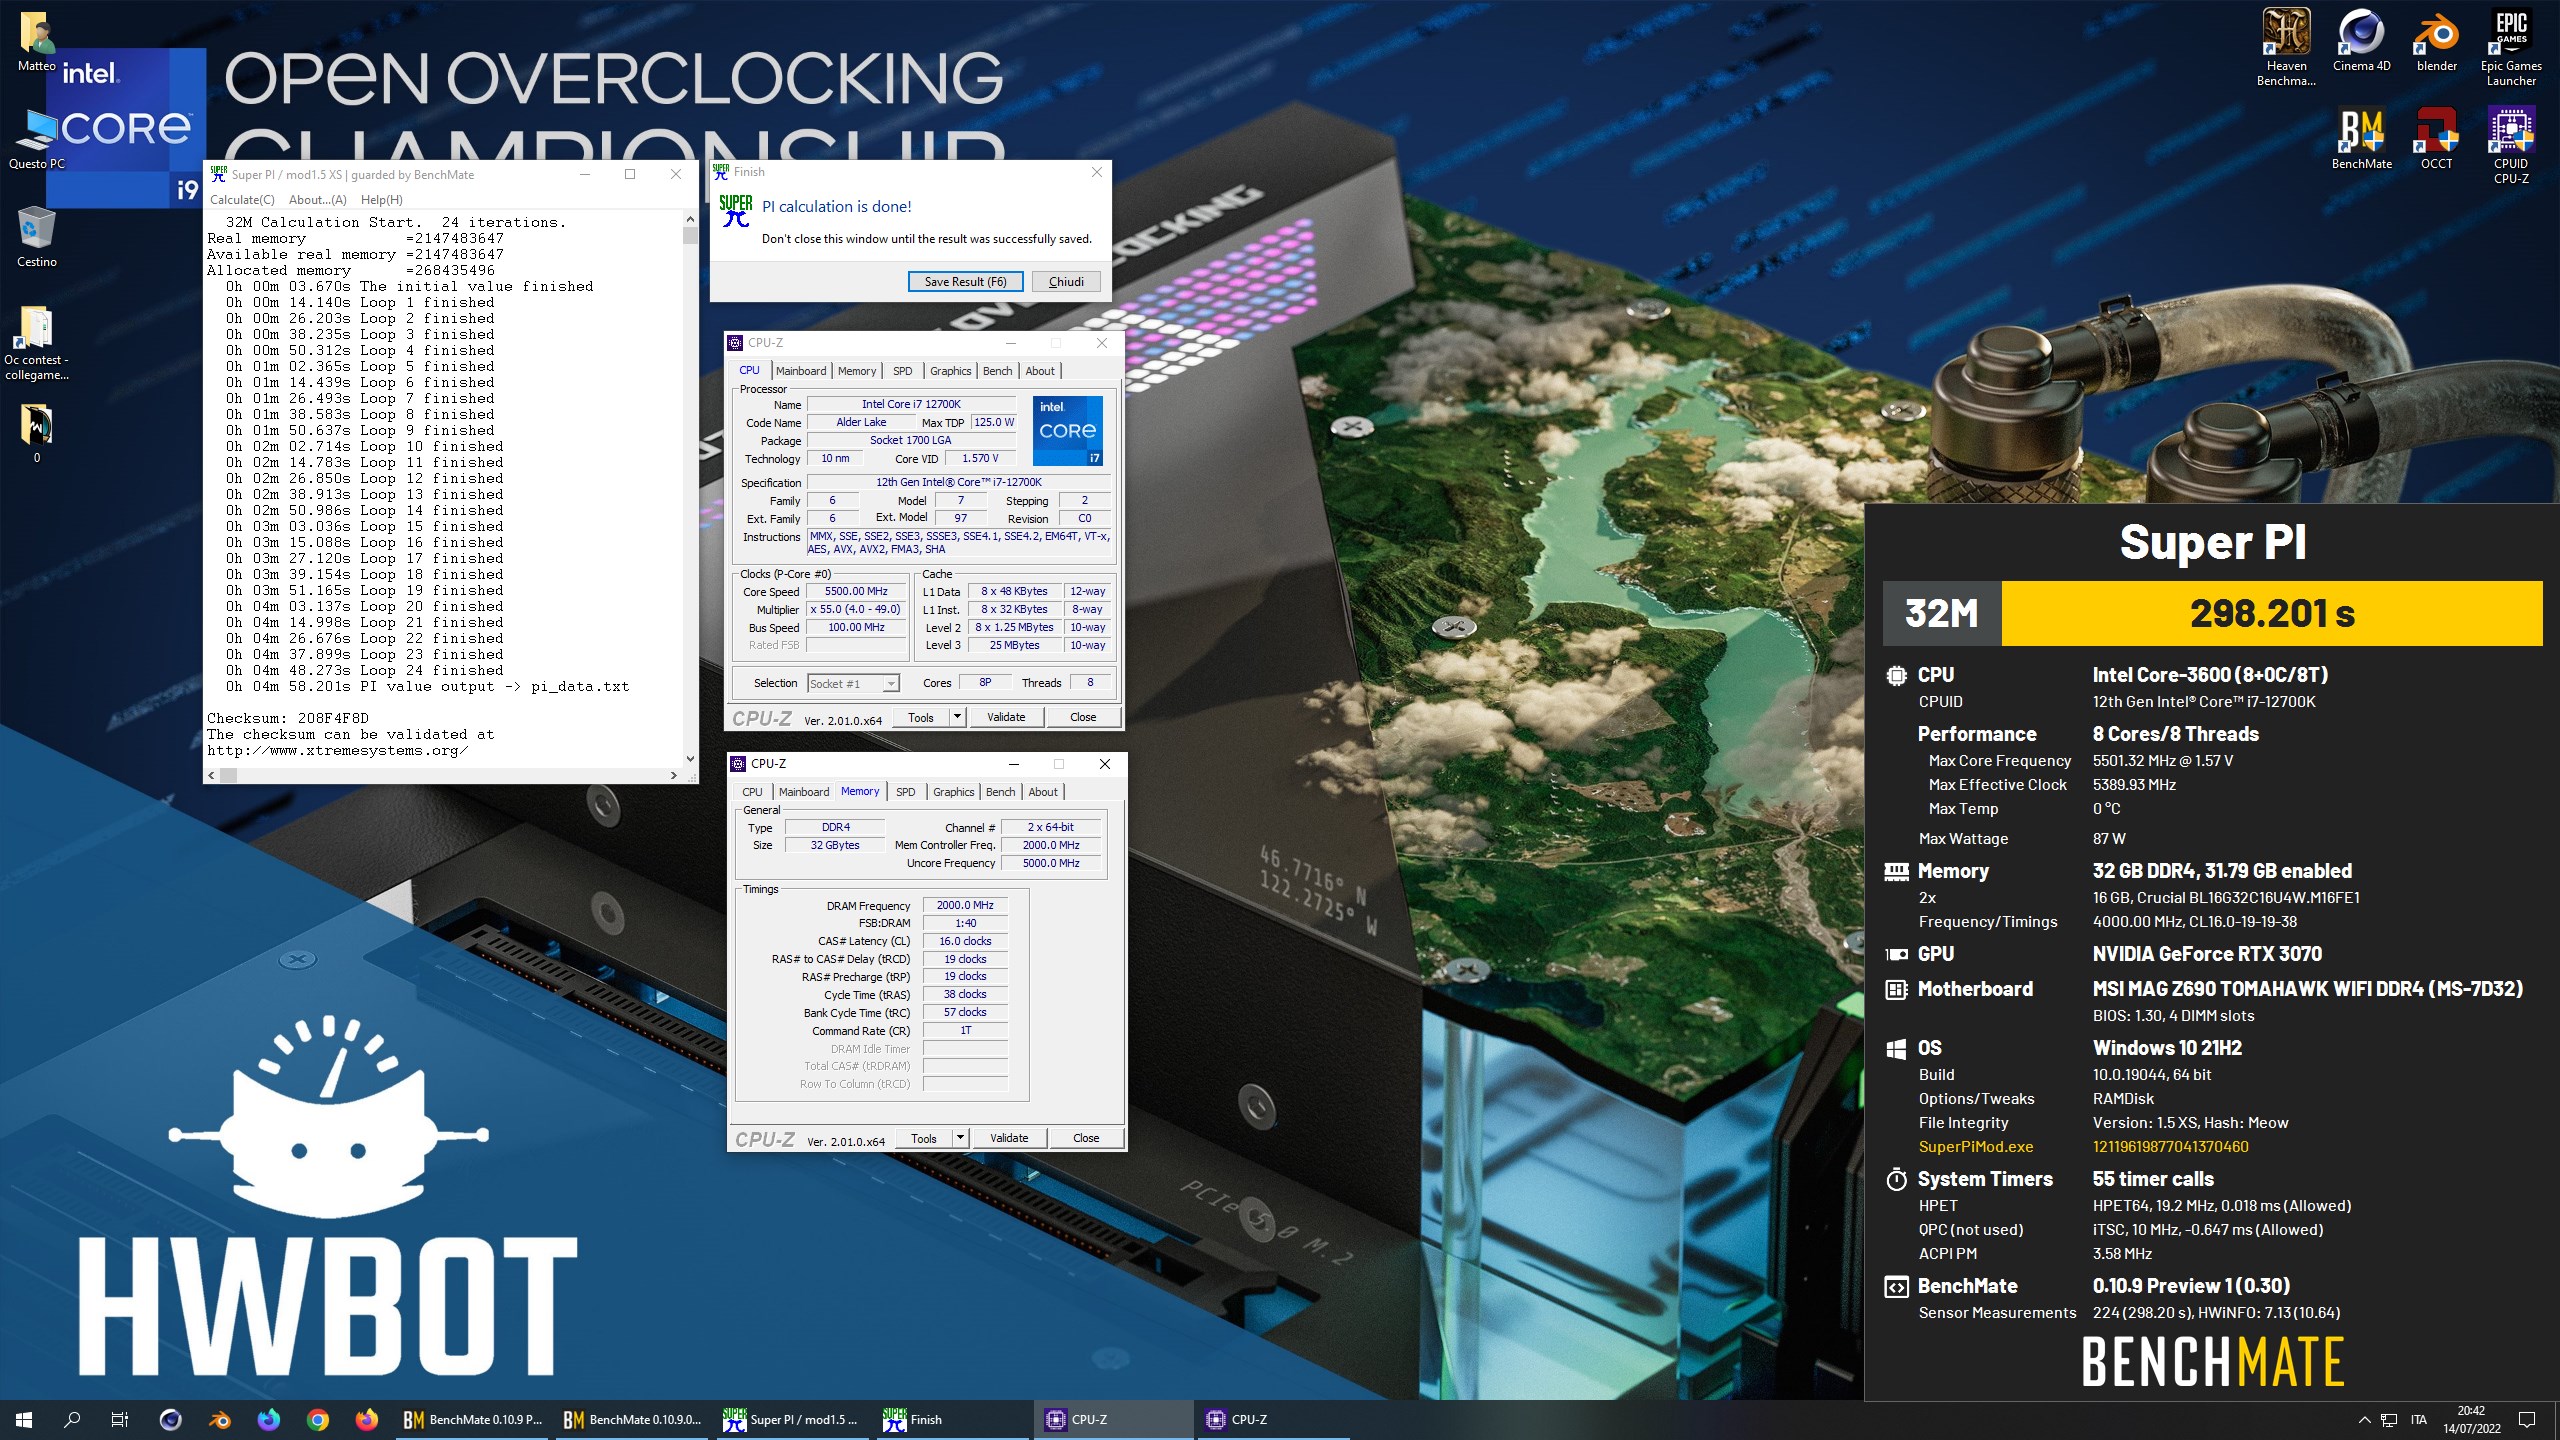The image size is (2560, 1440).
Task: Click Tools button in bottom CPU-Z window
Action: [924, 1139]
